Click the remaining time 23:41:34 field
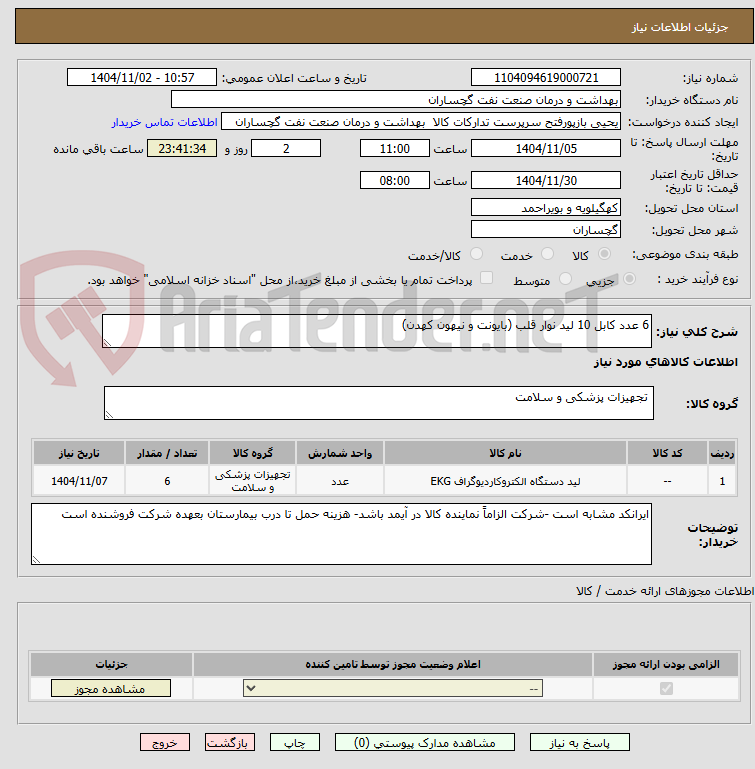Image resolution: width=755 pixels, height=769 pixels. (182, 148)
